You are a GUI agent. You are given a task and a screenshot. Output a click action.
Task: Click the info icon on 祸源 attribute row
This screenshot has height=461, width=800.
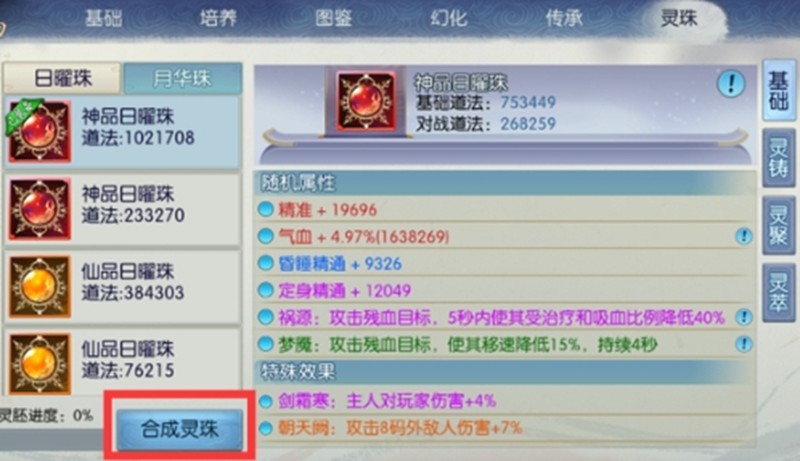[x=743, y=317]
